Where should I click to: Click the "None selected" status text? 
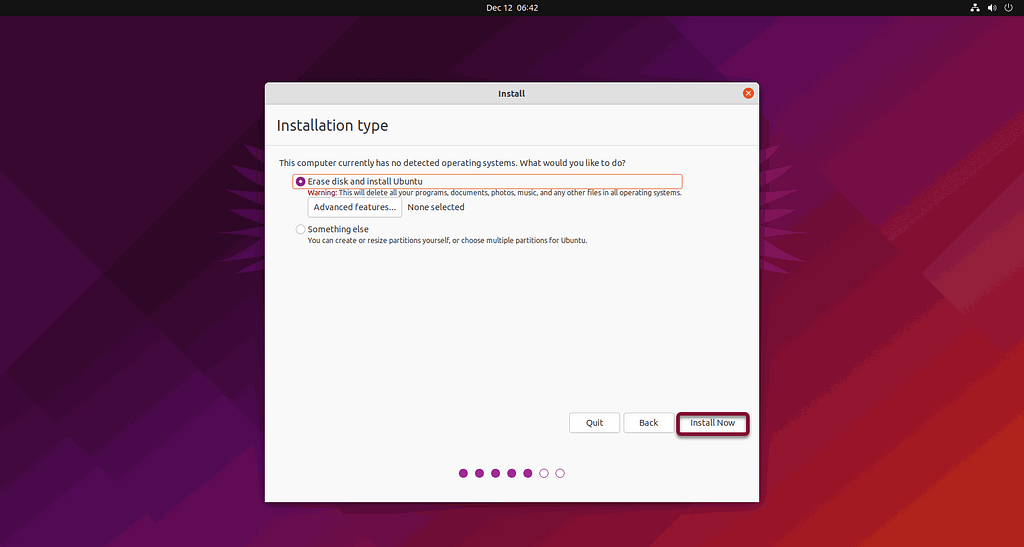436,207
